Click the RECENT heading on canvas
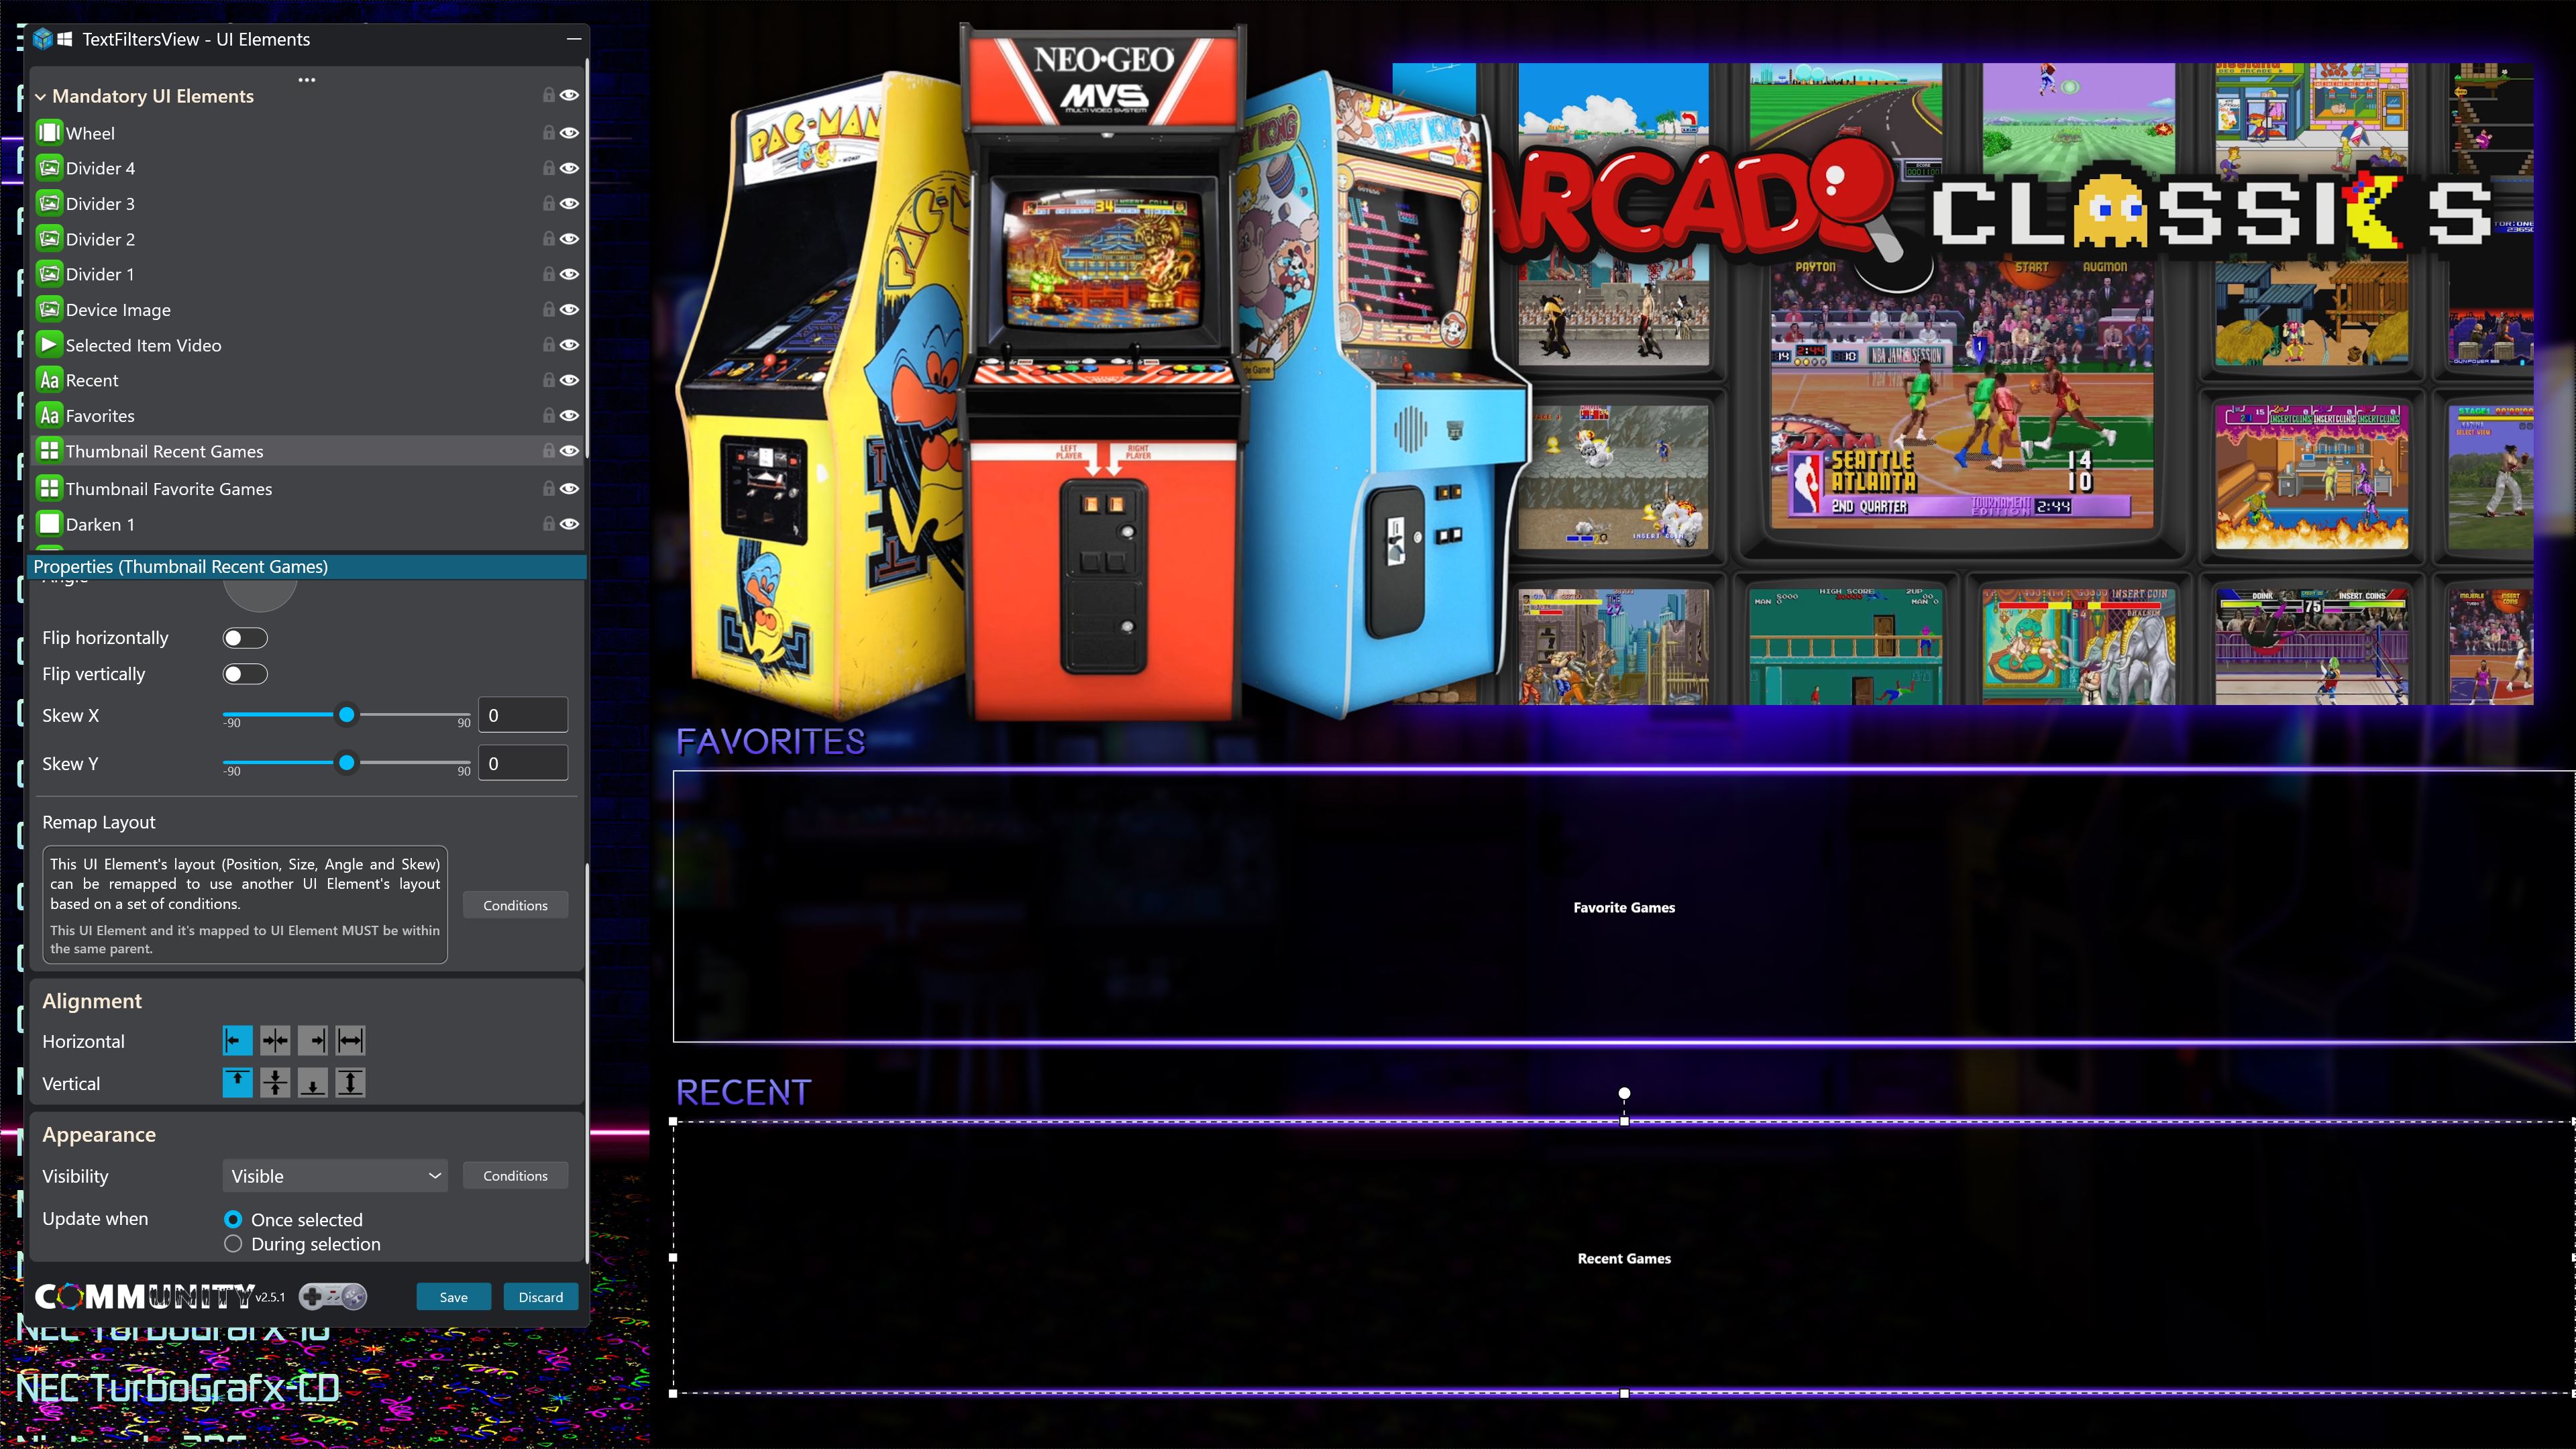2576x1449 pixels. pyautogui.click(x=743, y=1092)
